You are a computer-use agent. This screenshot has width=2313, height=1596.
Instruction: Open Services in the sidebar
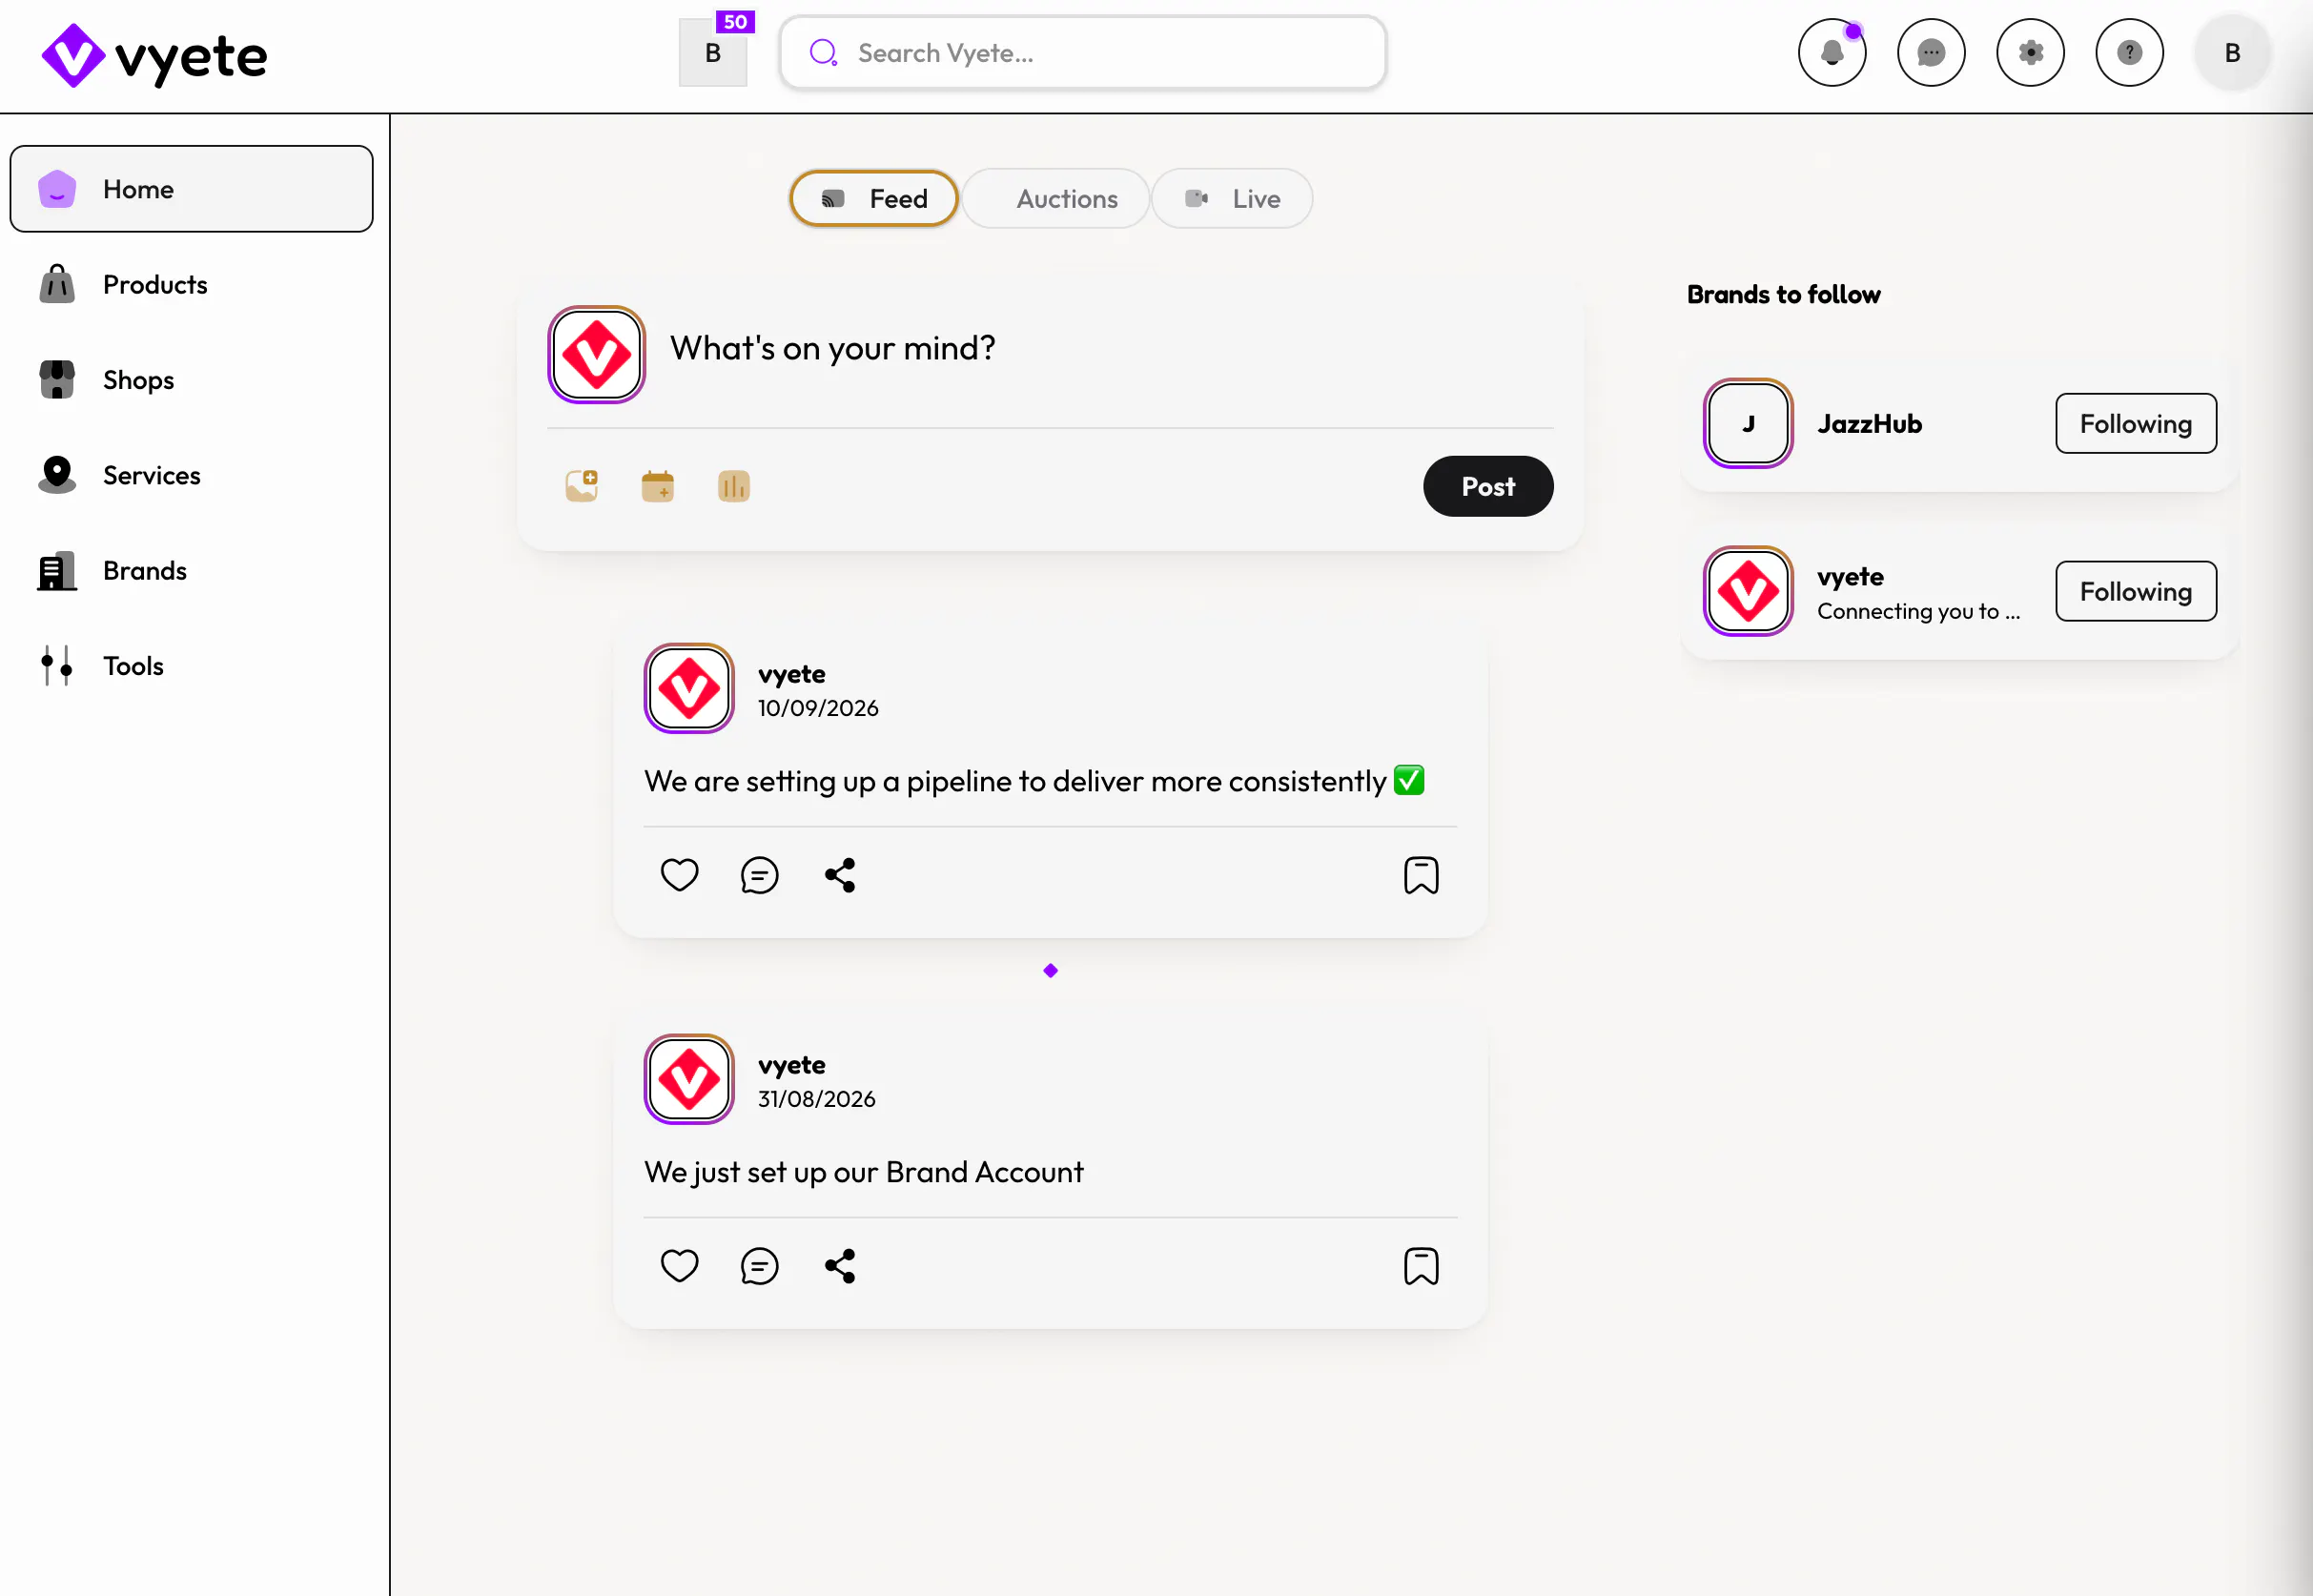click(x=192, y=475)
